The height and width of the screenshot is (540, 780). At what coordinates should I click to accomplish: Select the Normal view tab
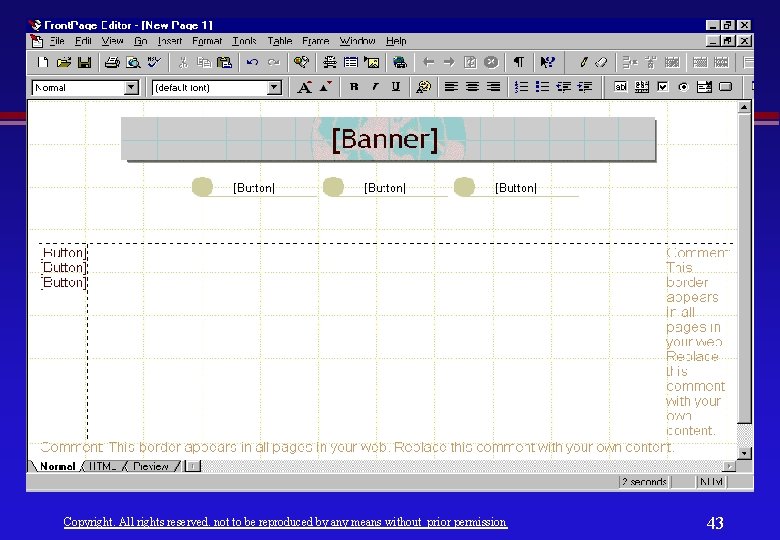point(57,466)
